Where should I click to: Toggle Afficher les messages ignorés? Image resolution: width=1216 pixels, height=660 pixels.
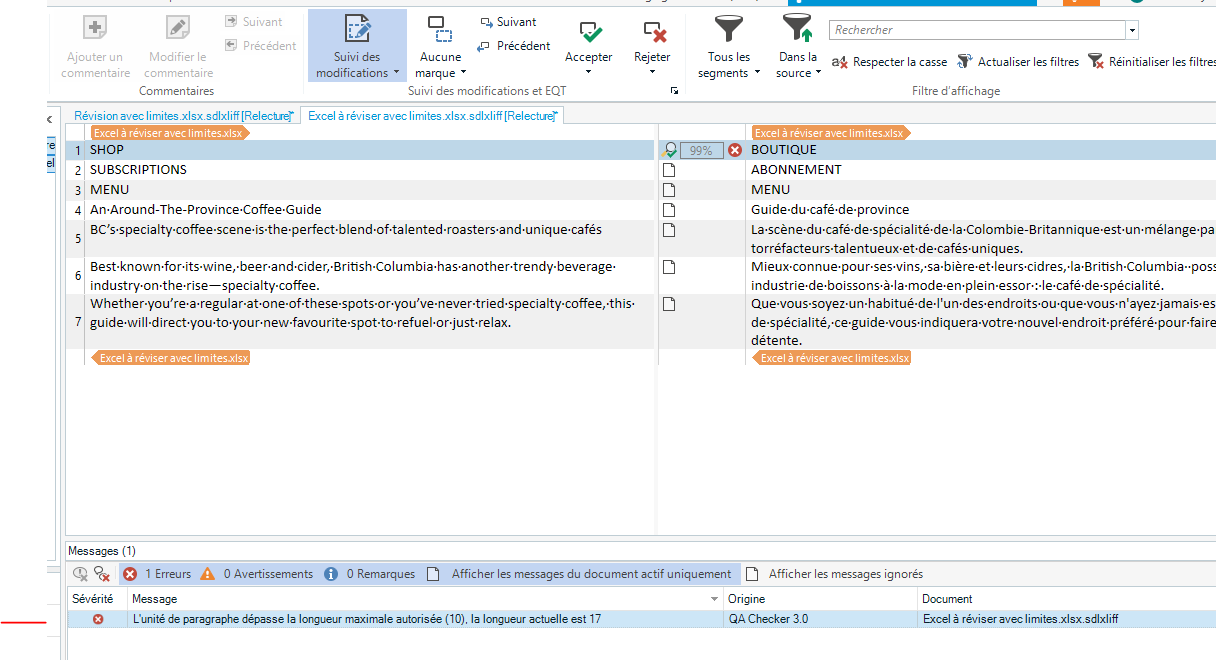(834, 574)
